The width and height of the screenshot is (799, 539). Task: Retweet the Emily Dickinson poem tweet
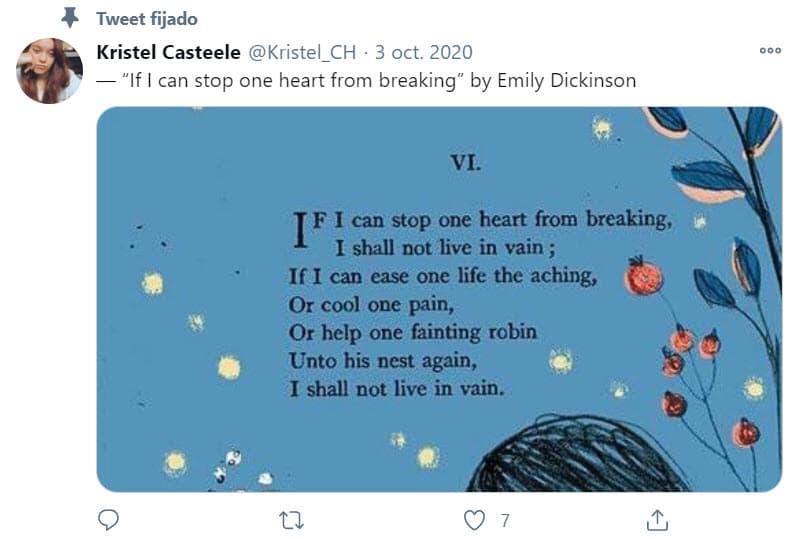291,520
